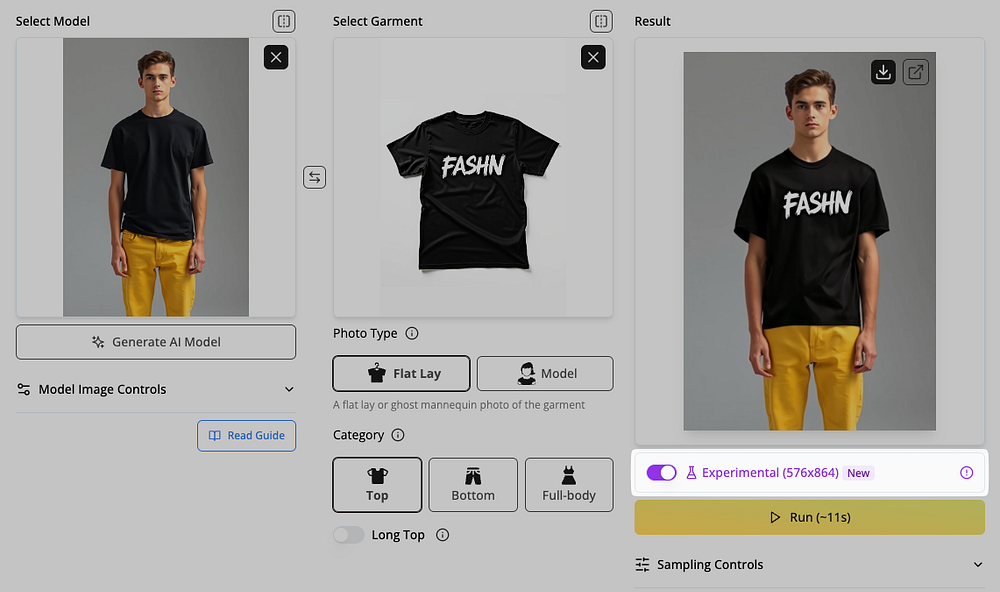Viewport: 1000px width, 592px height.
Task: Click compare icon beside Select Model
Action: (x=284, y=21)
